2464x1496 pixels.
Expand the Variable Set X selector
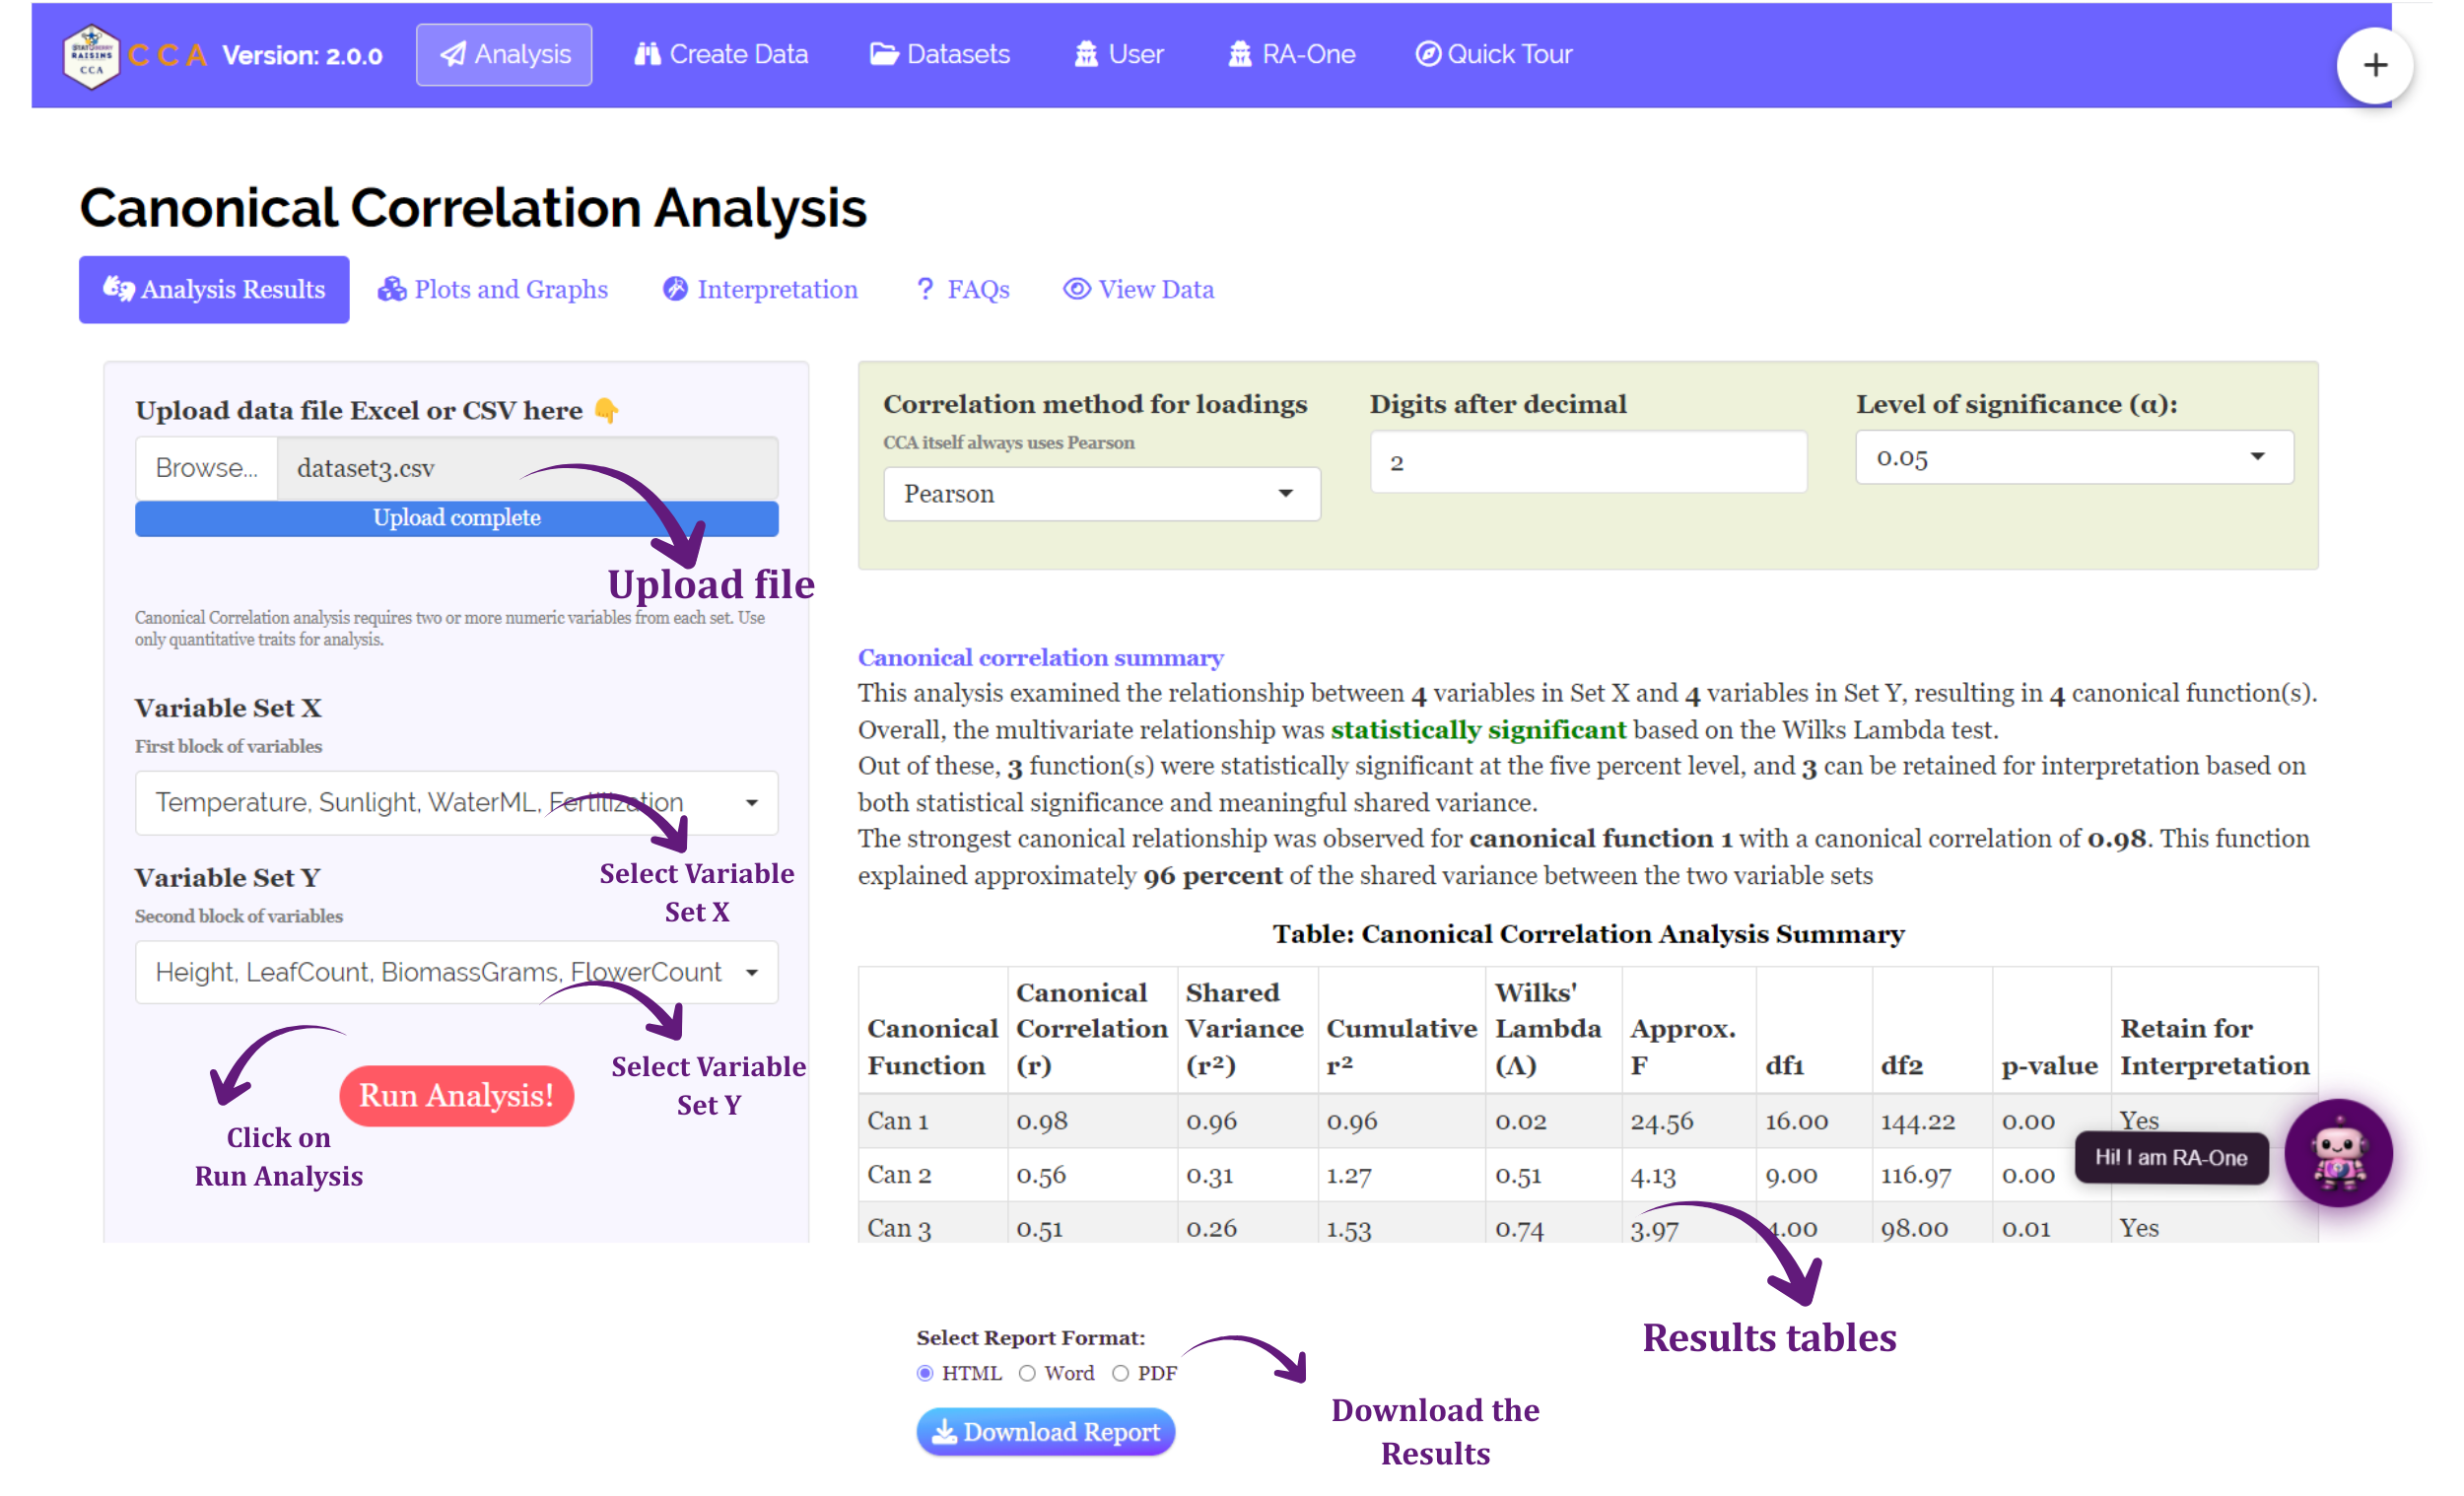457,803
